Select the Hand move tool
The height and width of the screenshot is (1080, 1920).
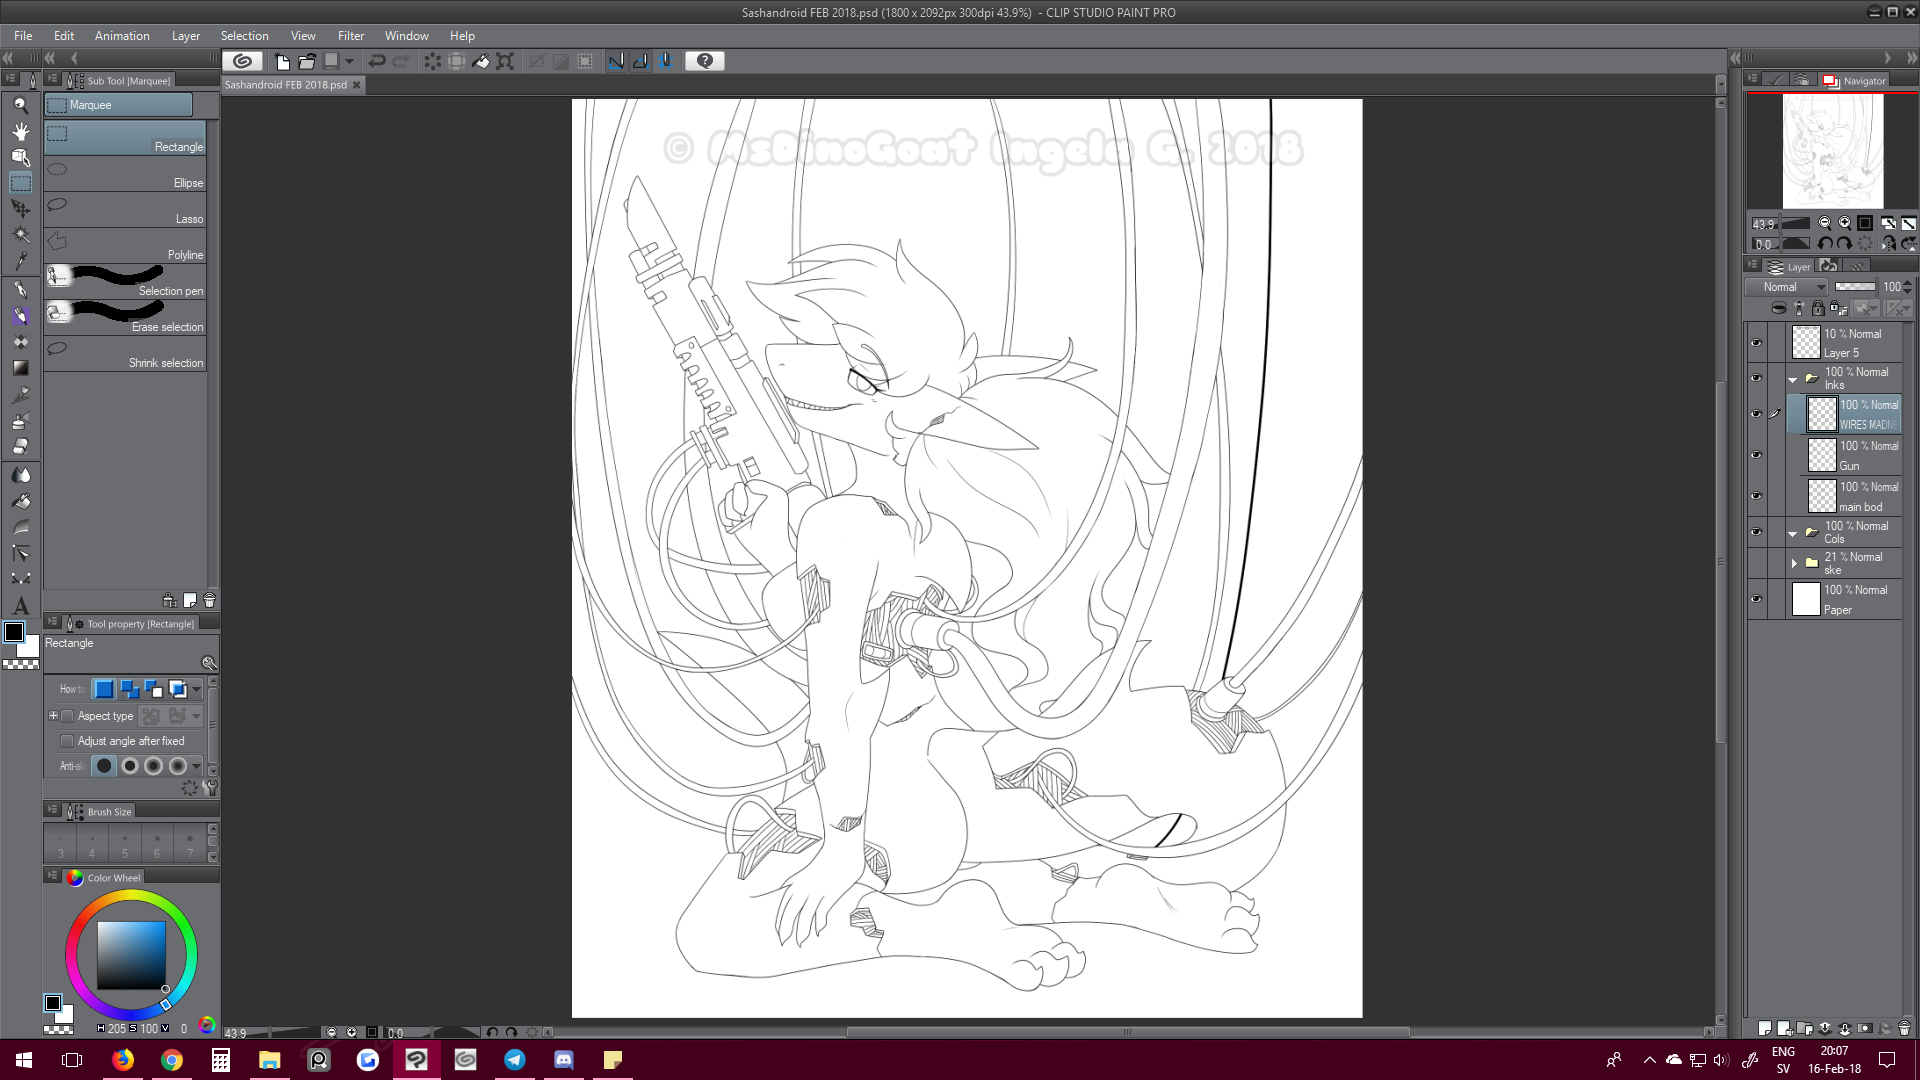tap(20, 131)
